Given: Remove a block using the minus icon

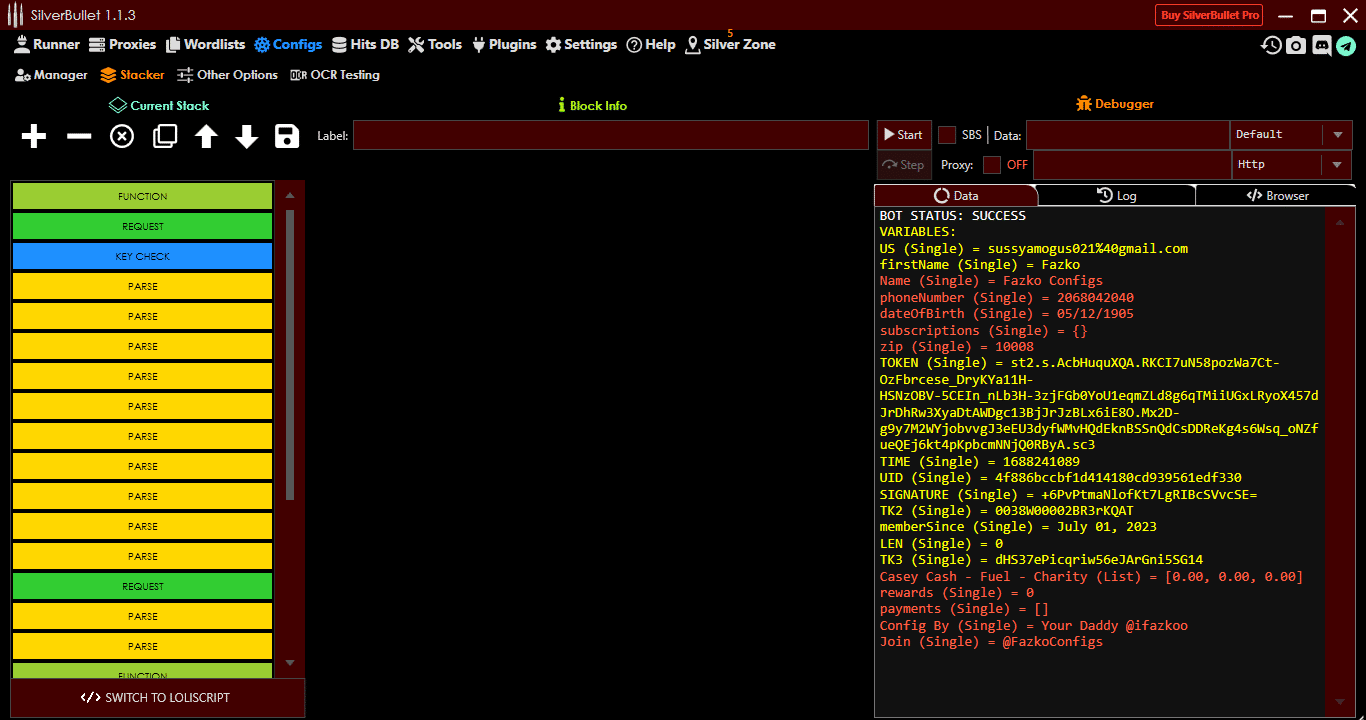Looking at the screenshot, I should click(78, 136).
